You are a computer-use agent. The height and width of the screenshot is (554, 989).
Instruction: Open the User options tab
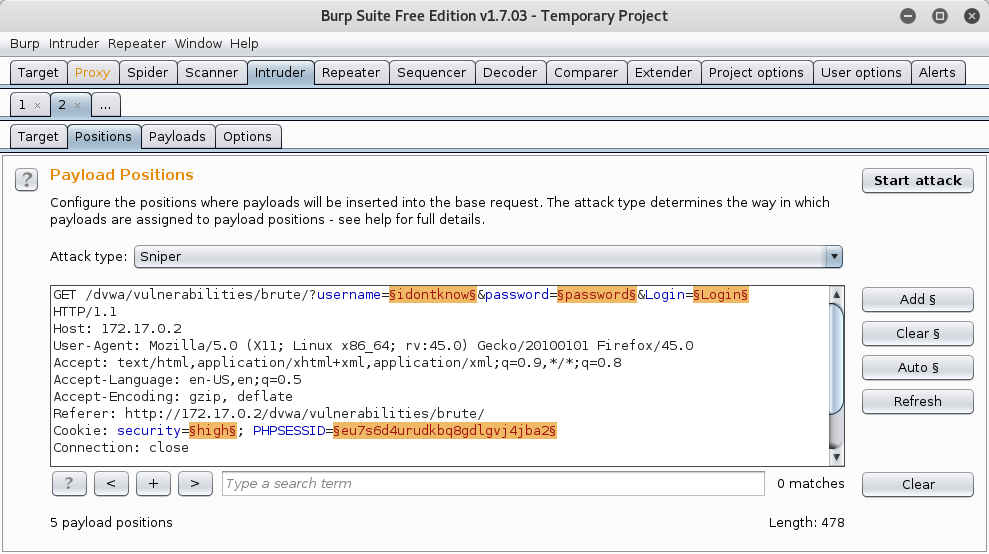pyautogui.click(x=861, y=73)
